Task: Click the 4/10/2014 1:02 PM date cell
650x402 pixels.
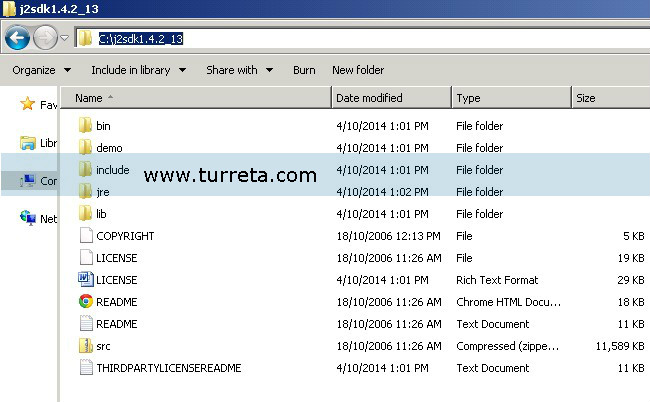Action: coord(382,192)
